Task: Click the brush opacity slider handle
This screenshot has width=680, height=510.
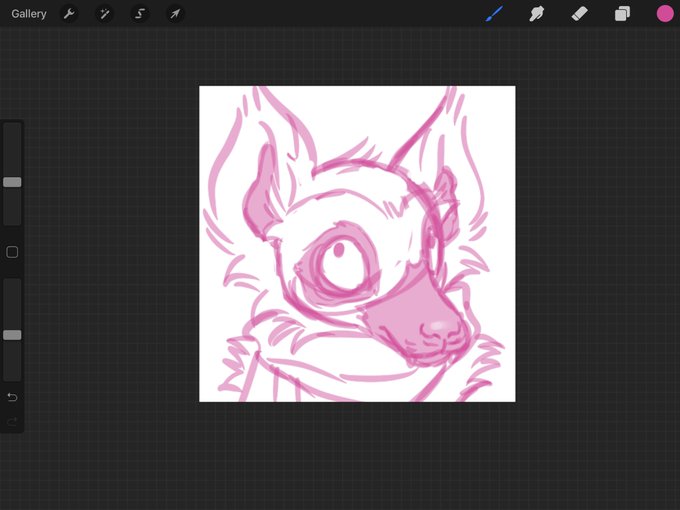Action: click(x=12, y=335)
